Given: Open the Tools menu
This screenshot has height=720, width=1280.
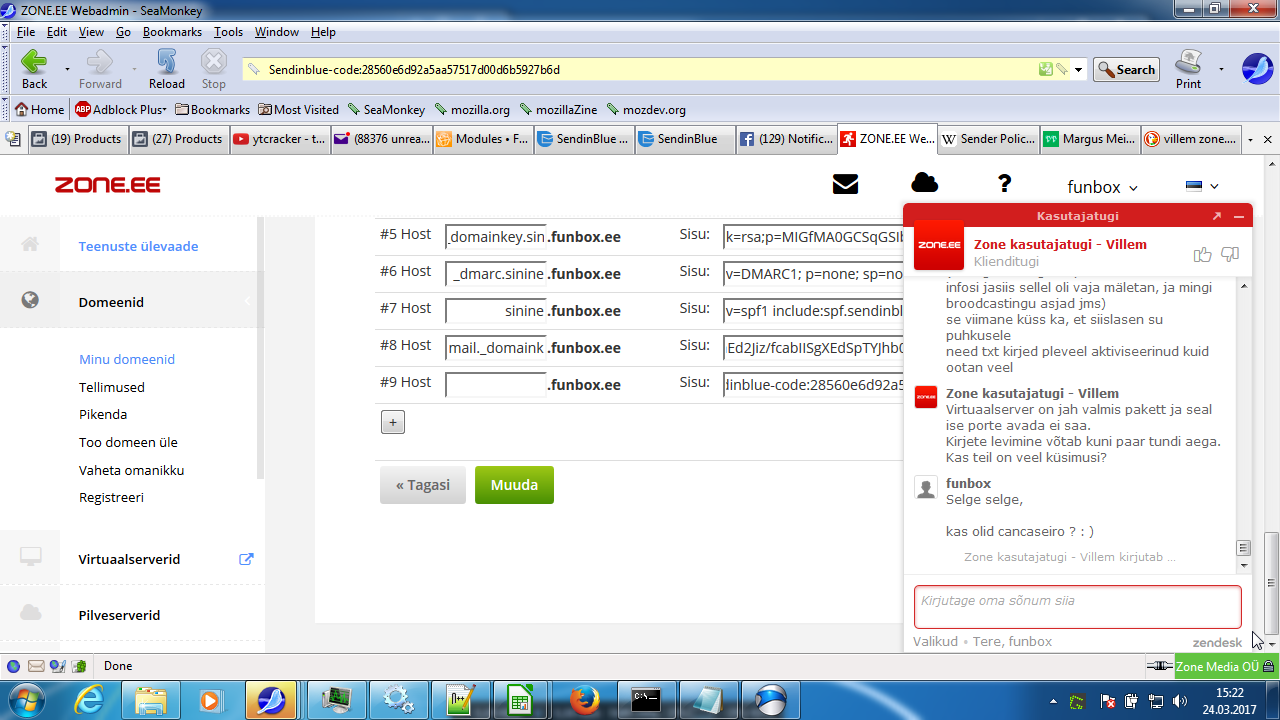Looking at the screenshot, I should (x=228, y=32).
